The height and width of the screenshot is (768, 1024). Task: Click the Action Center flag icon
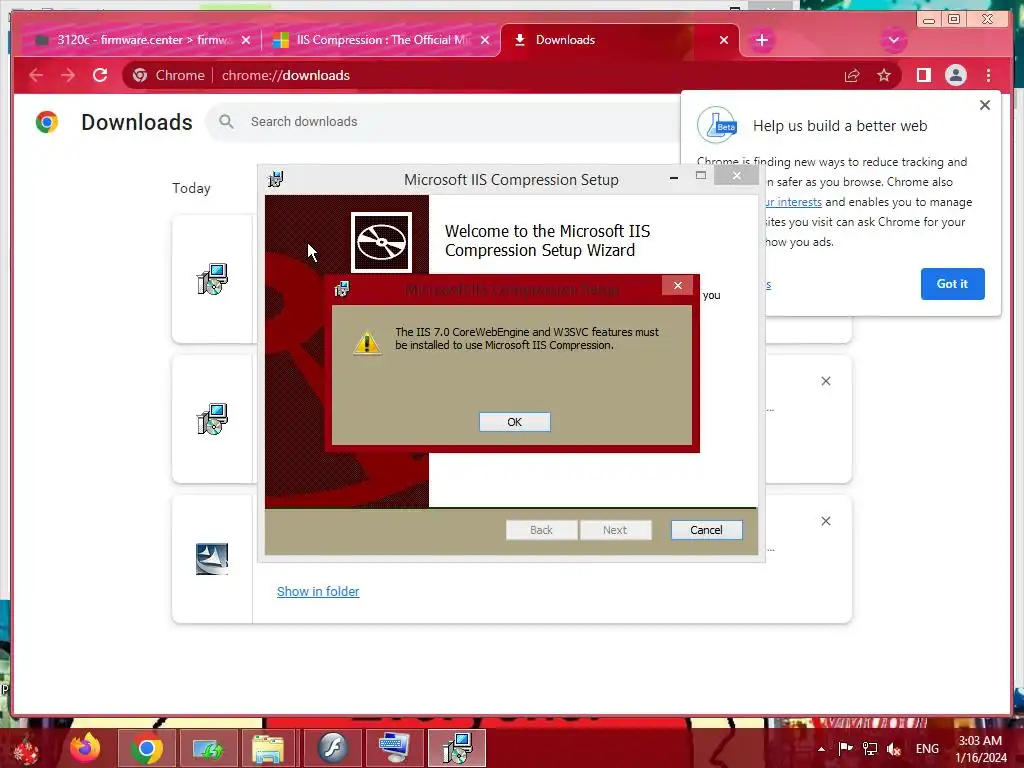pos(845,749)
